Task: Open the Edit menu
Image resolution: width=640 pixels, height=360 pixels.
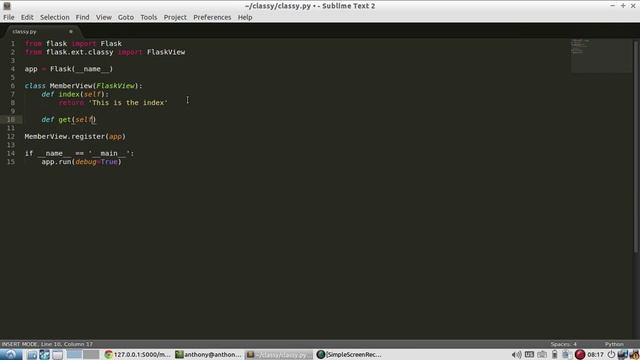Action: click(27, 17)
